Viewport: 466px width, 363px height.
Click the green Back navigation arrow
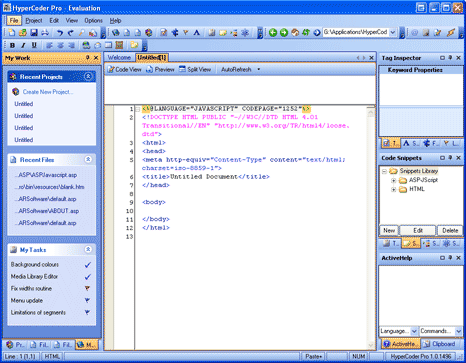click(273, 33)
